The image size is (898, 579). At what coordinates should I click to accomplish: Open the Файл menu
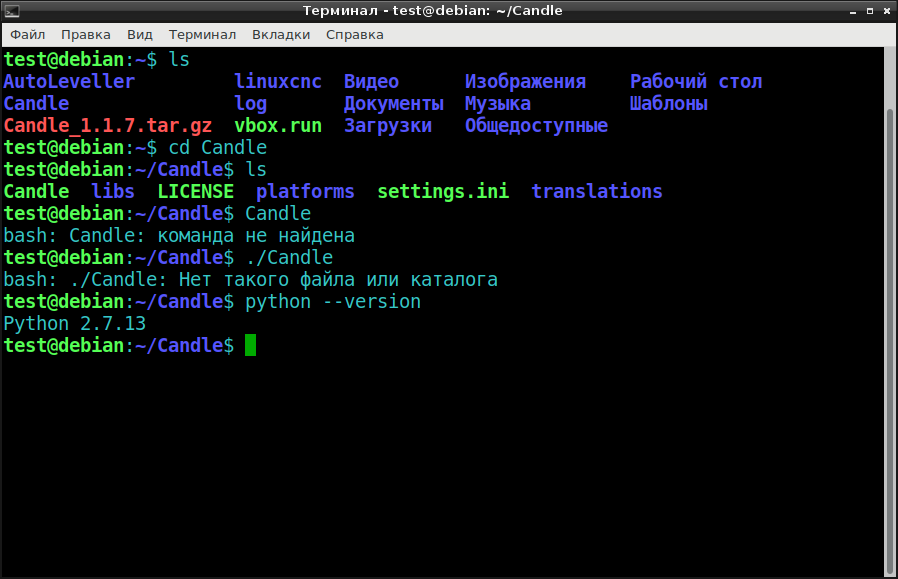pyautogui.click(x=27, y=35)
